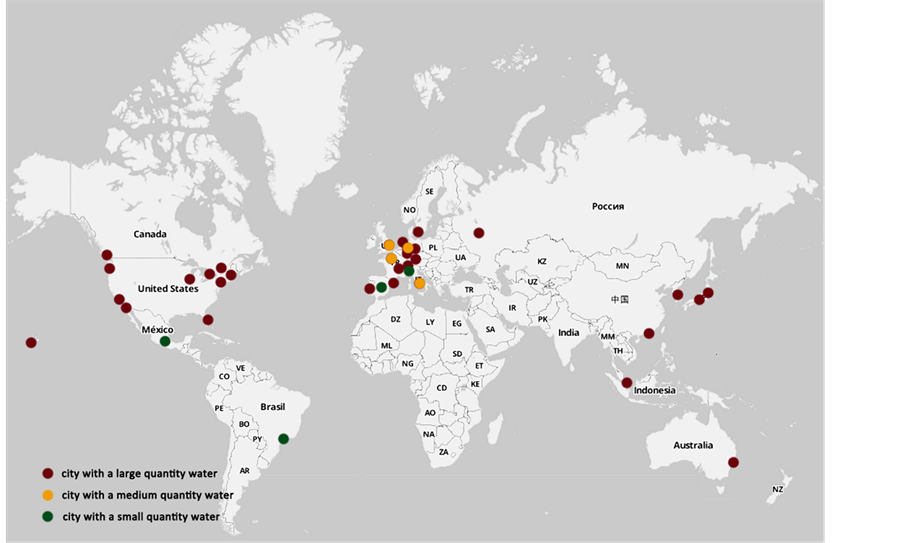
Task: Click the CO label for Colombia
Action: tap(224, 377)
